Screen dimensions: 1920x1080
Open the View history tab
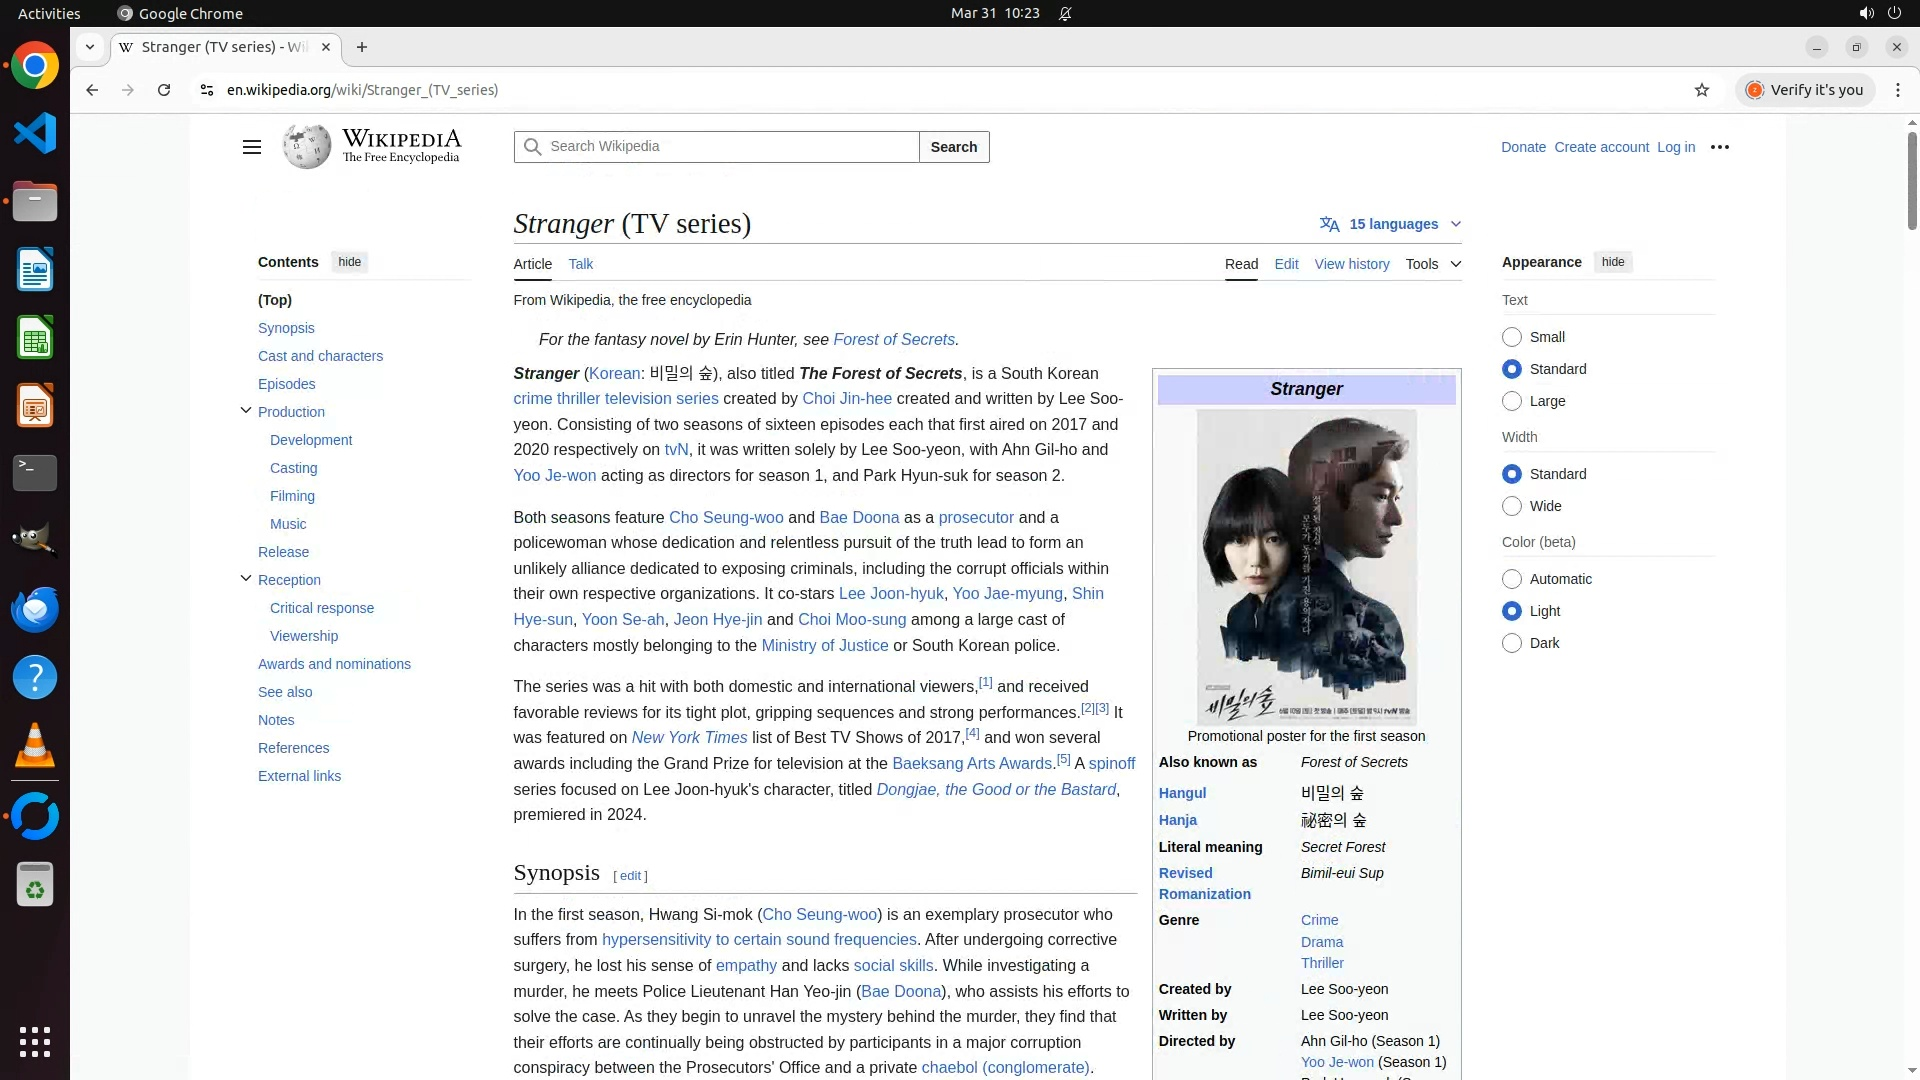1351,264
